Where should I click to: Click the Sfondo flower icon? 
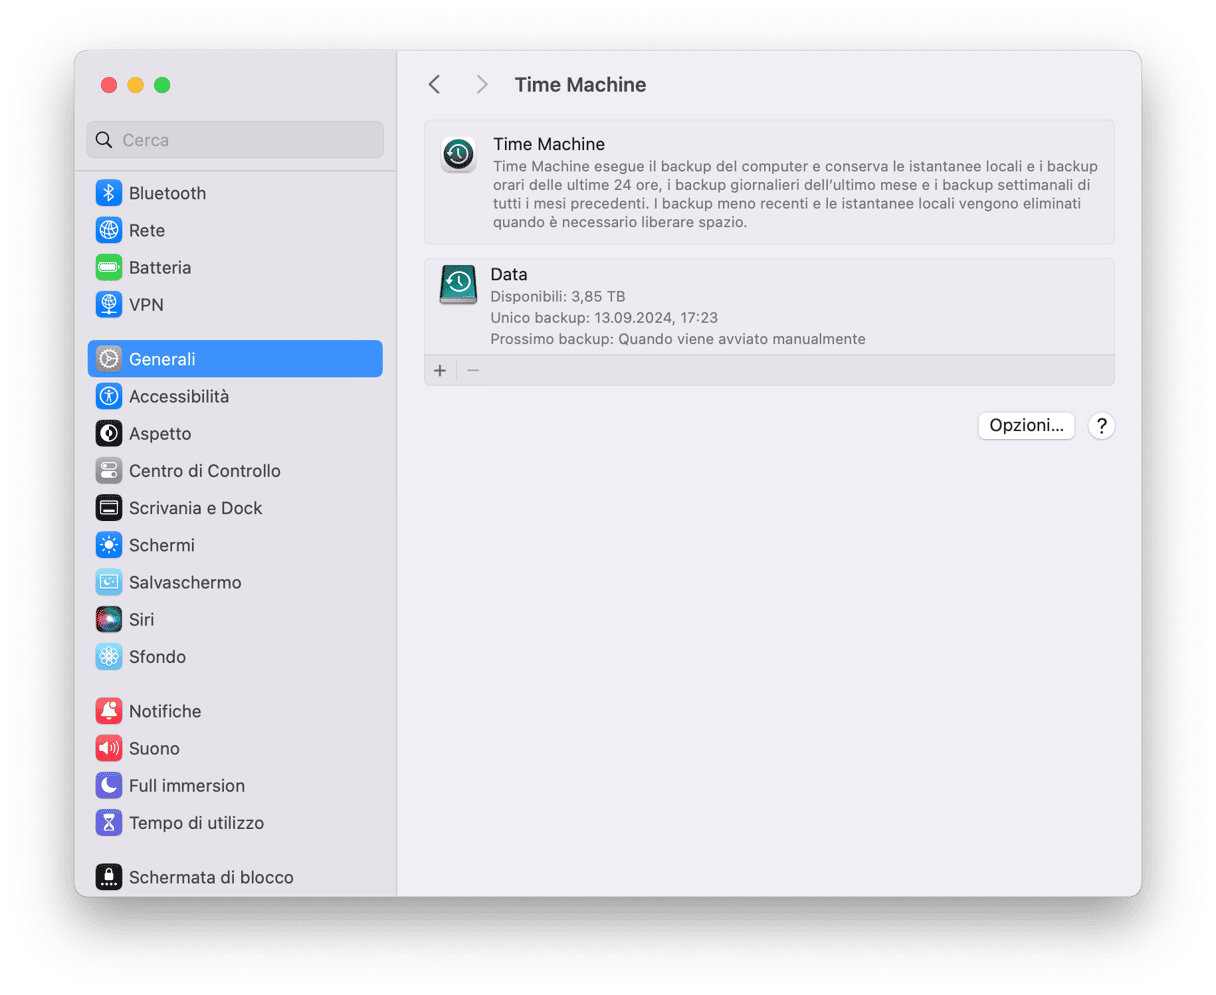pyautogui.click(x=109, y=656)
